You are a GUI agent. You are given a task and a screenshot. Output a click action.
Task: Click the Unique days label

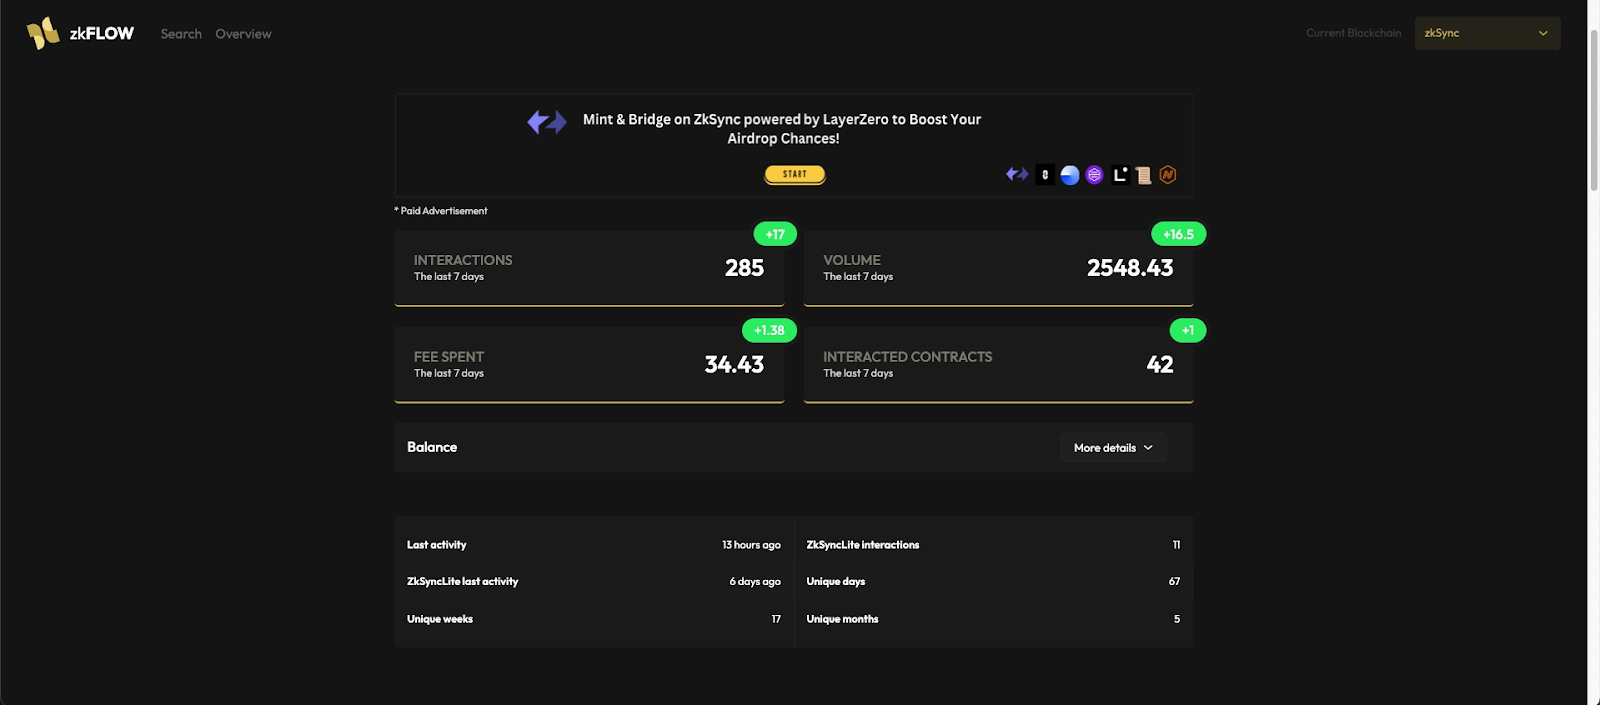(x=836, y=581)
